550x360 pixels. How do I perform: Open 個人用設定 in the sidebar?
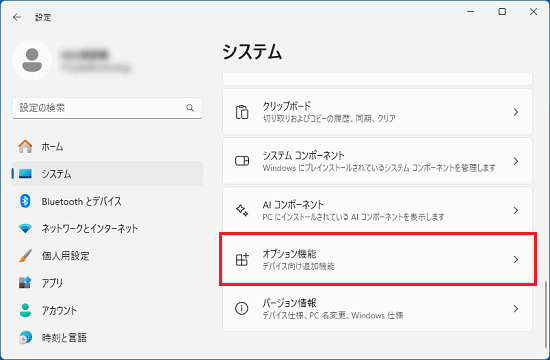click(107, 256)
